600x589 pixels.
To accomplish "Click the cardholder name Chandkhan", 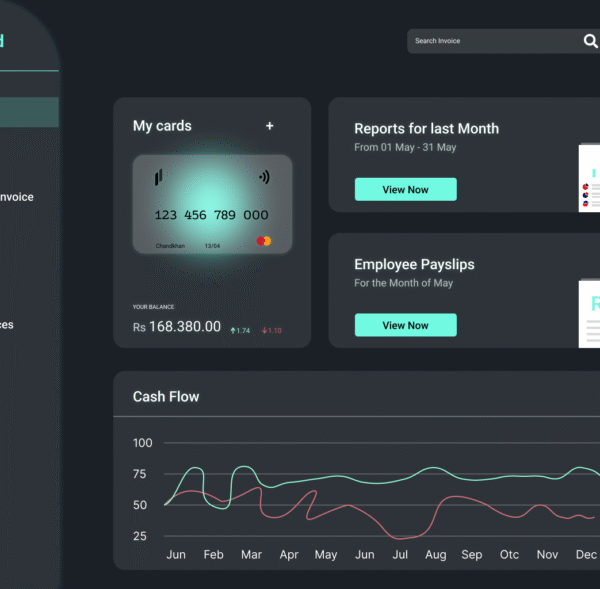I will [x=170, y=245].
